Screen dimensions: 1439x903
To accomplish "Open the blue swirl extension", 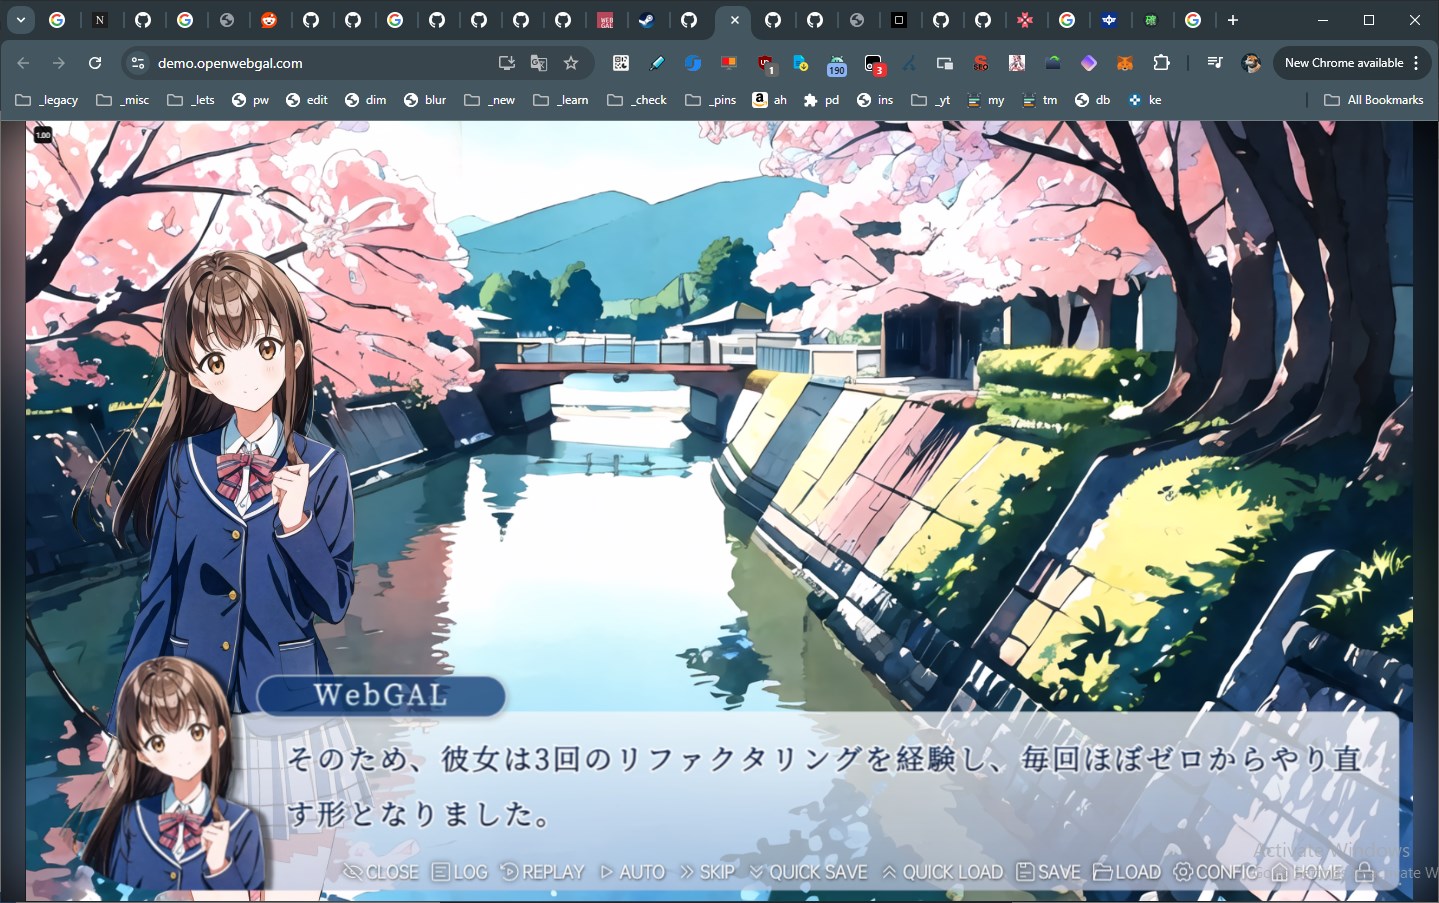I will [693, 63].
